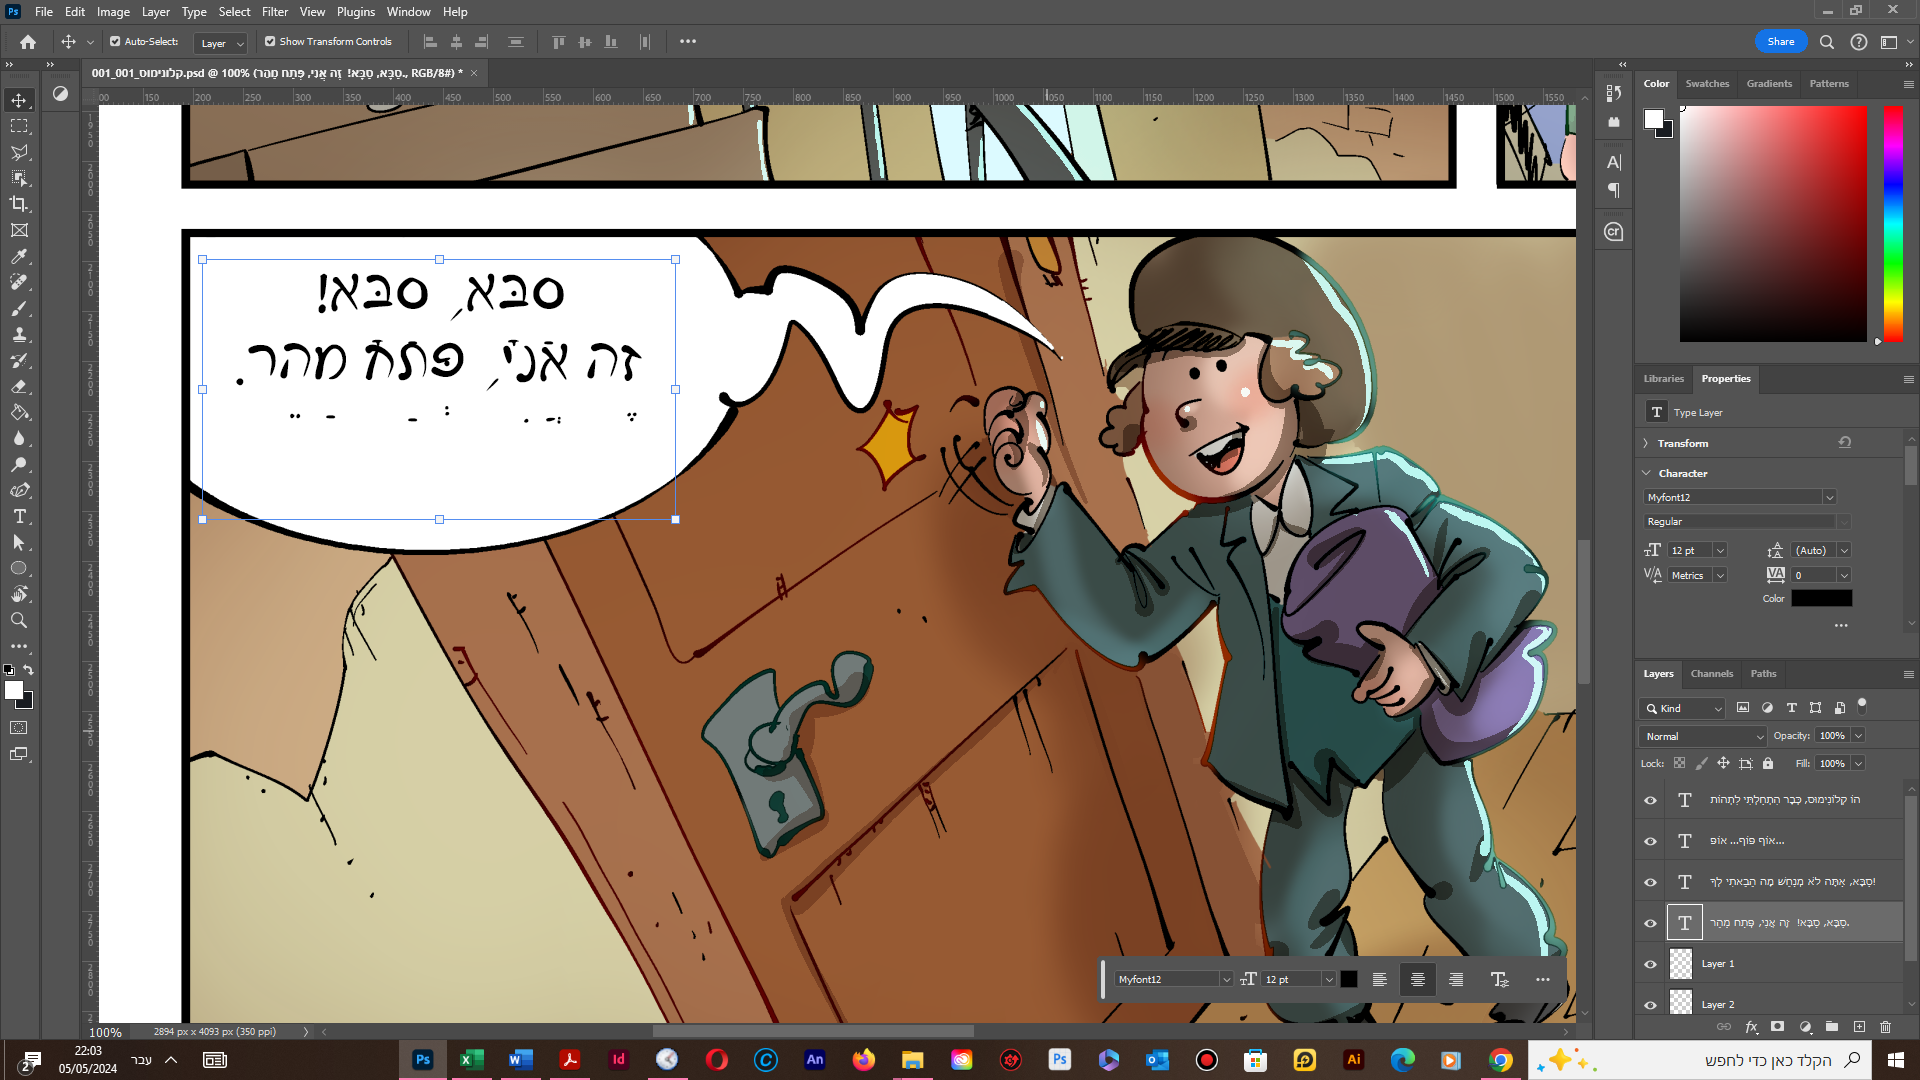1920x1080 pixels.
Task: Open the Normal blend mode dropdown
Action: coord(1703,736)
